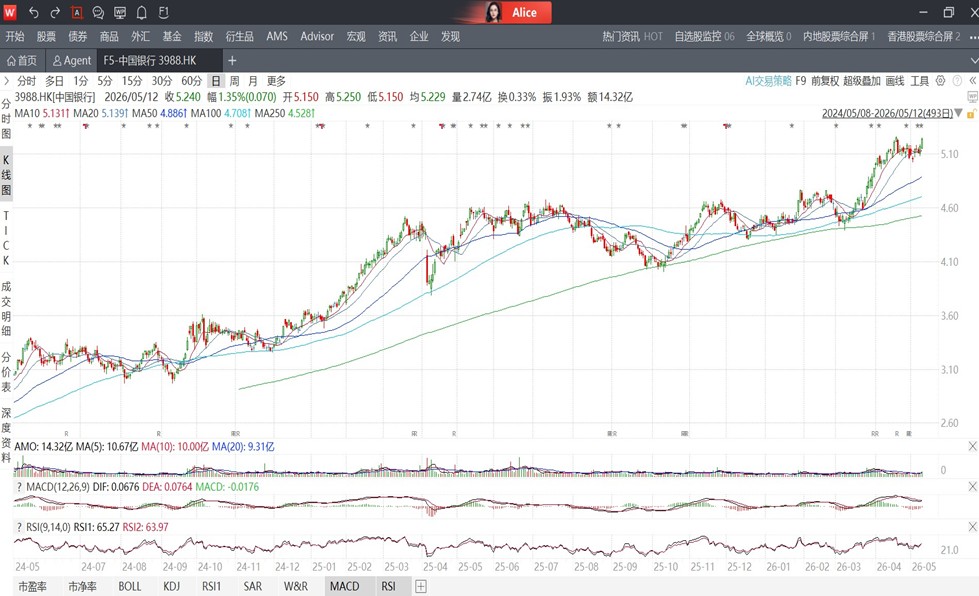979x596 pixels.
Task: Click the F1 help icon
Action: click(164, 12)
